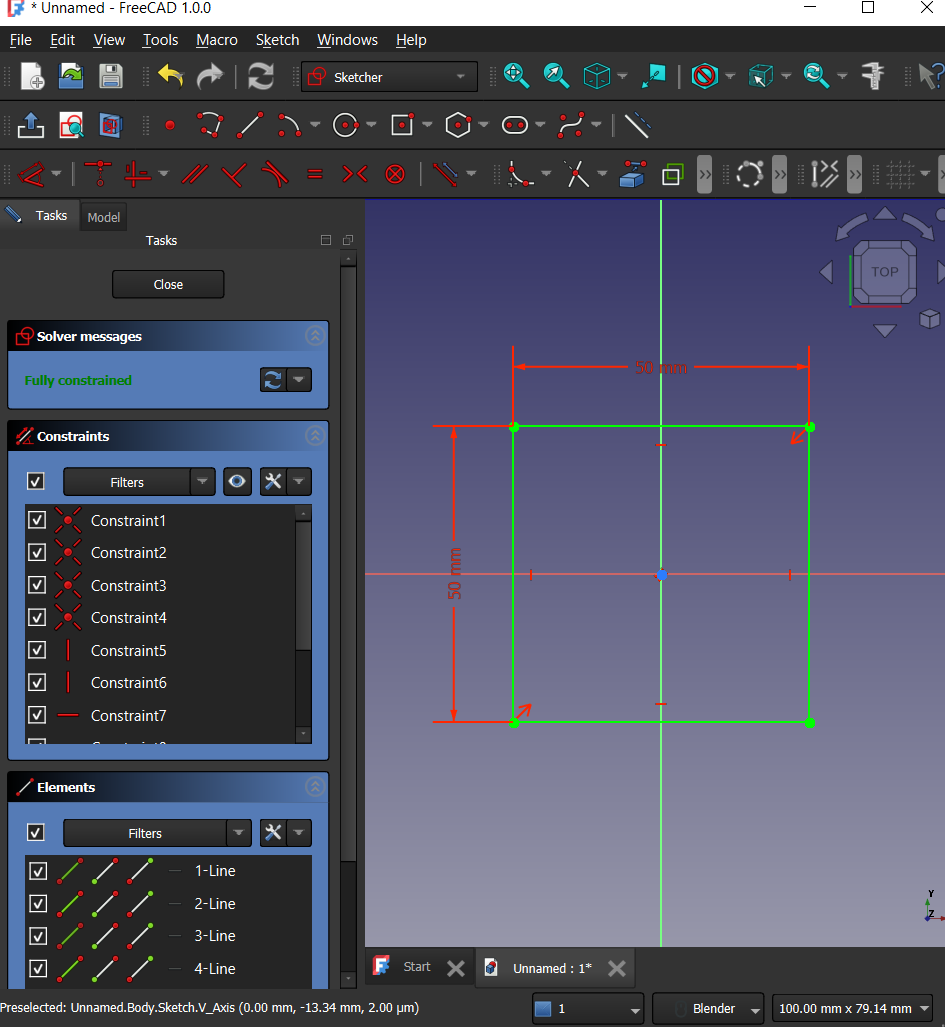
Task: Click the Close button in Tasks panel
Action: tap(168, 284)
